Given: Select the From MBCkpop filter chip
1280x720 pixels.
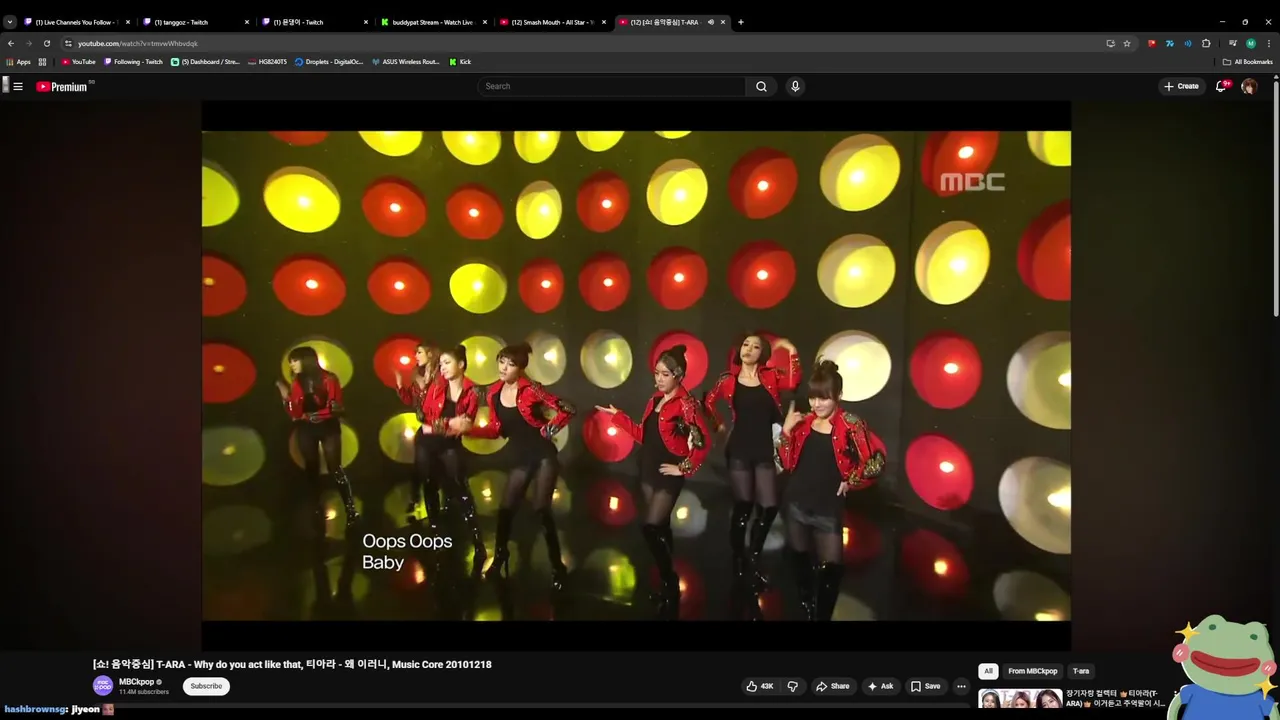Looking at the screenshot, I should coord(1032,671).
